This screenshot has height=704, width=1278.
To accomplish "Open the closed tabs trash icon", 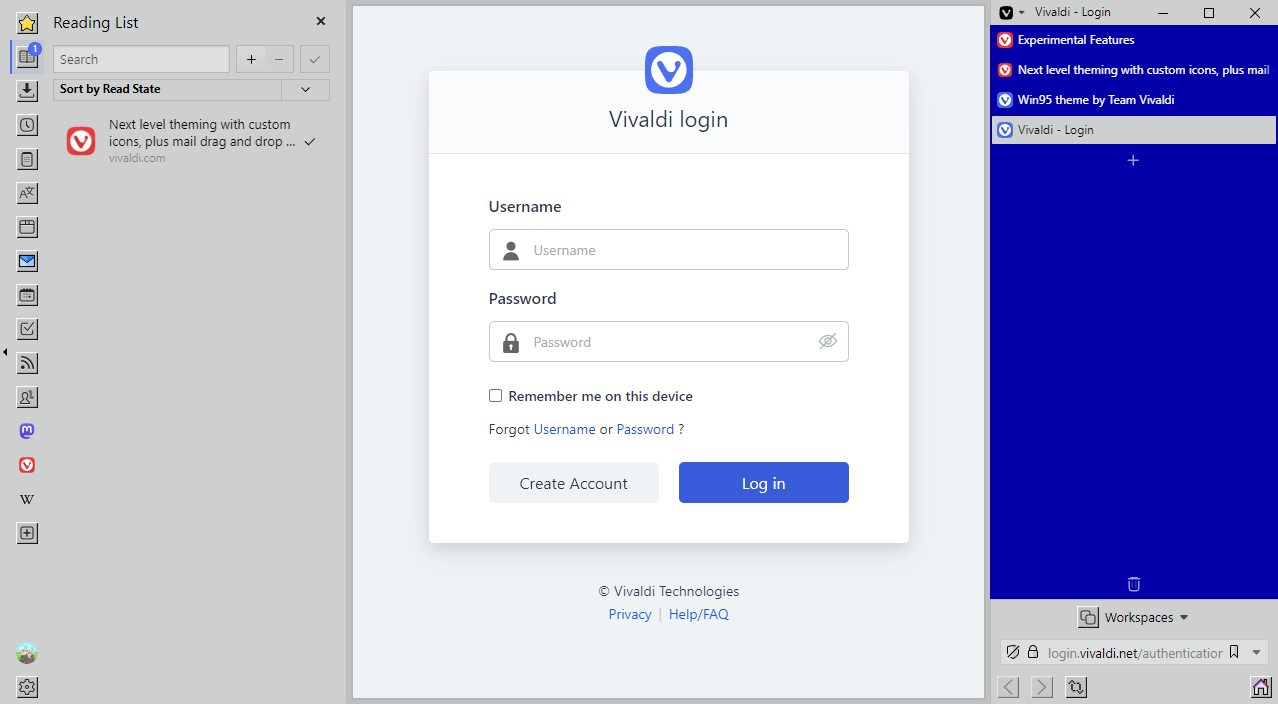I will click(1133, 584).
